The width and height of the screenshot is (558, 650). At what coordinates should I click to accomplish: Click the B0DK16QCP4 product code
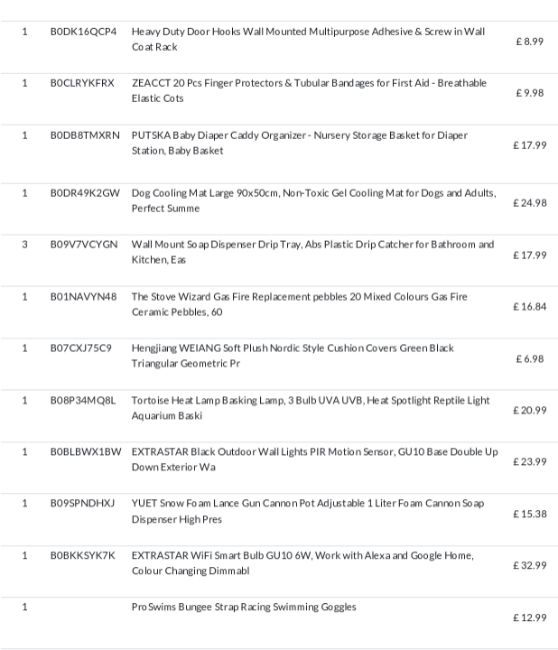pos(83,32)
